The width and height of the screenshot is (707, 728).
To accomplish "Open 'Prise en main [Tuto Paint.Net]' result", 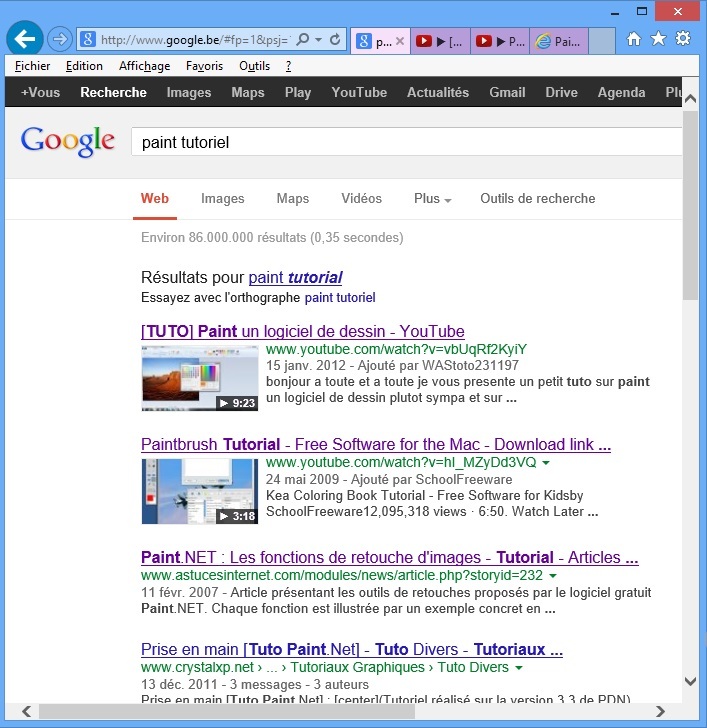I will pyautogui.click(x=351, y=650).
